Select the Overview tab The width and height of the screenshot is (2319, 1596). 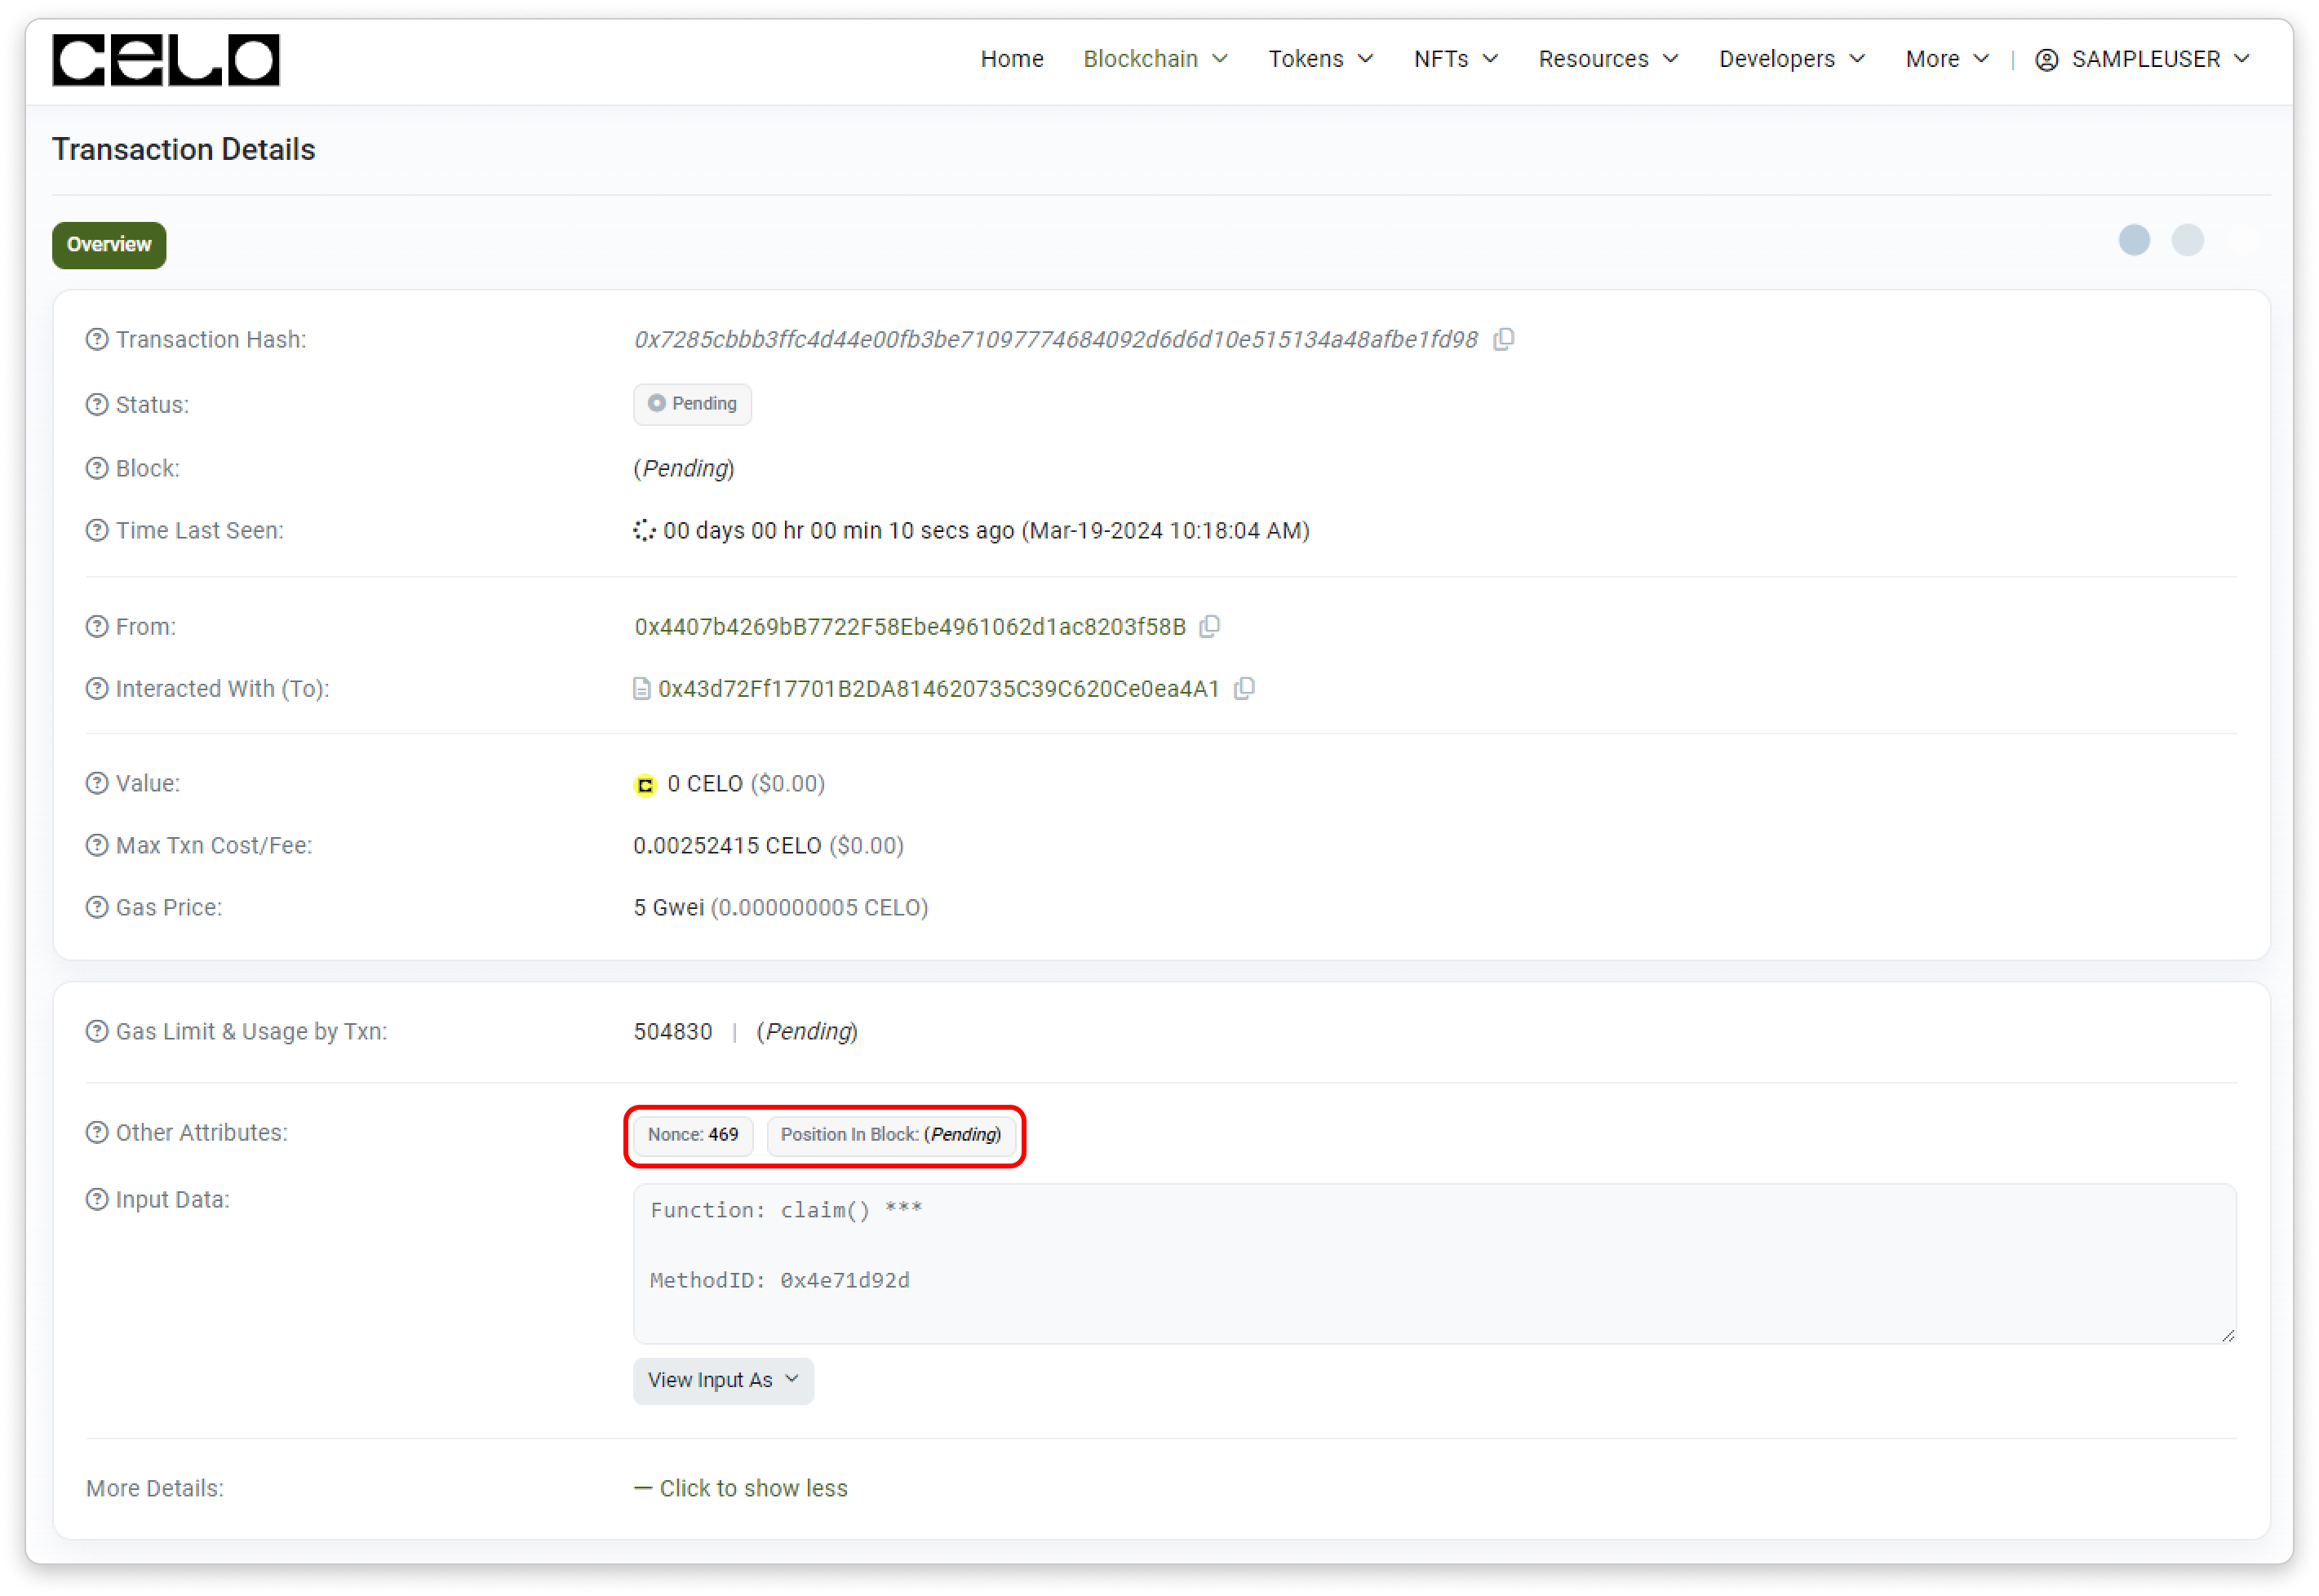pos(109,245)
